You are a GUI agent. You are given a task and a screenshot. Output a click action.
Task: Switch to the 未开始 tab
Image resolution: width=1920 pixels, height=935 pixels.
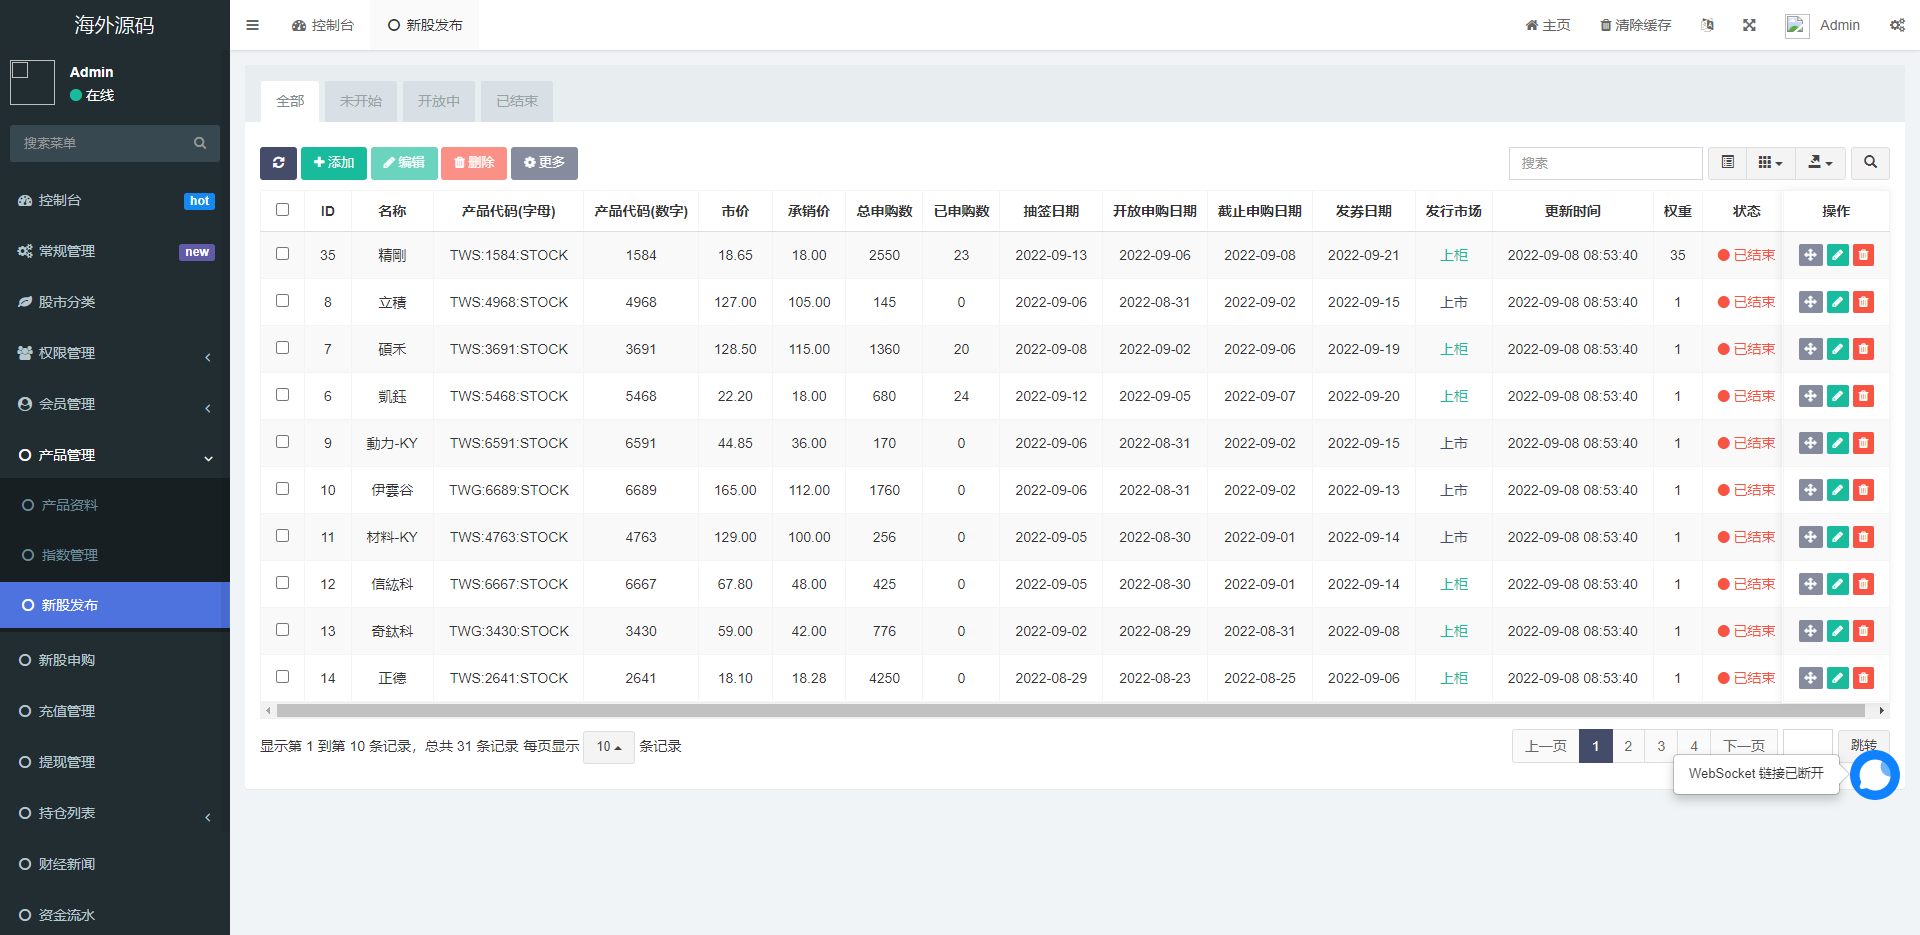tap(360, 101)
